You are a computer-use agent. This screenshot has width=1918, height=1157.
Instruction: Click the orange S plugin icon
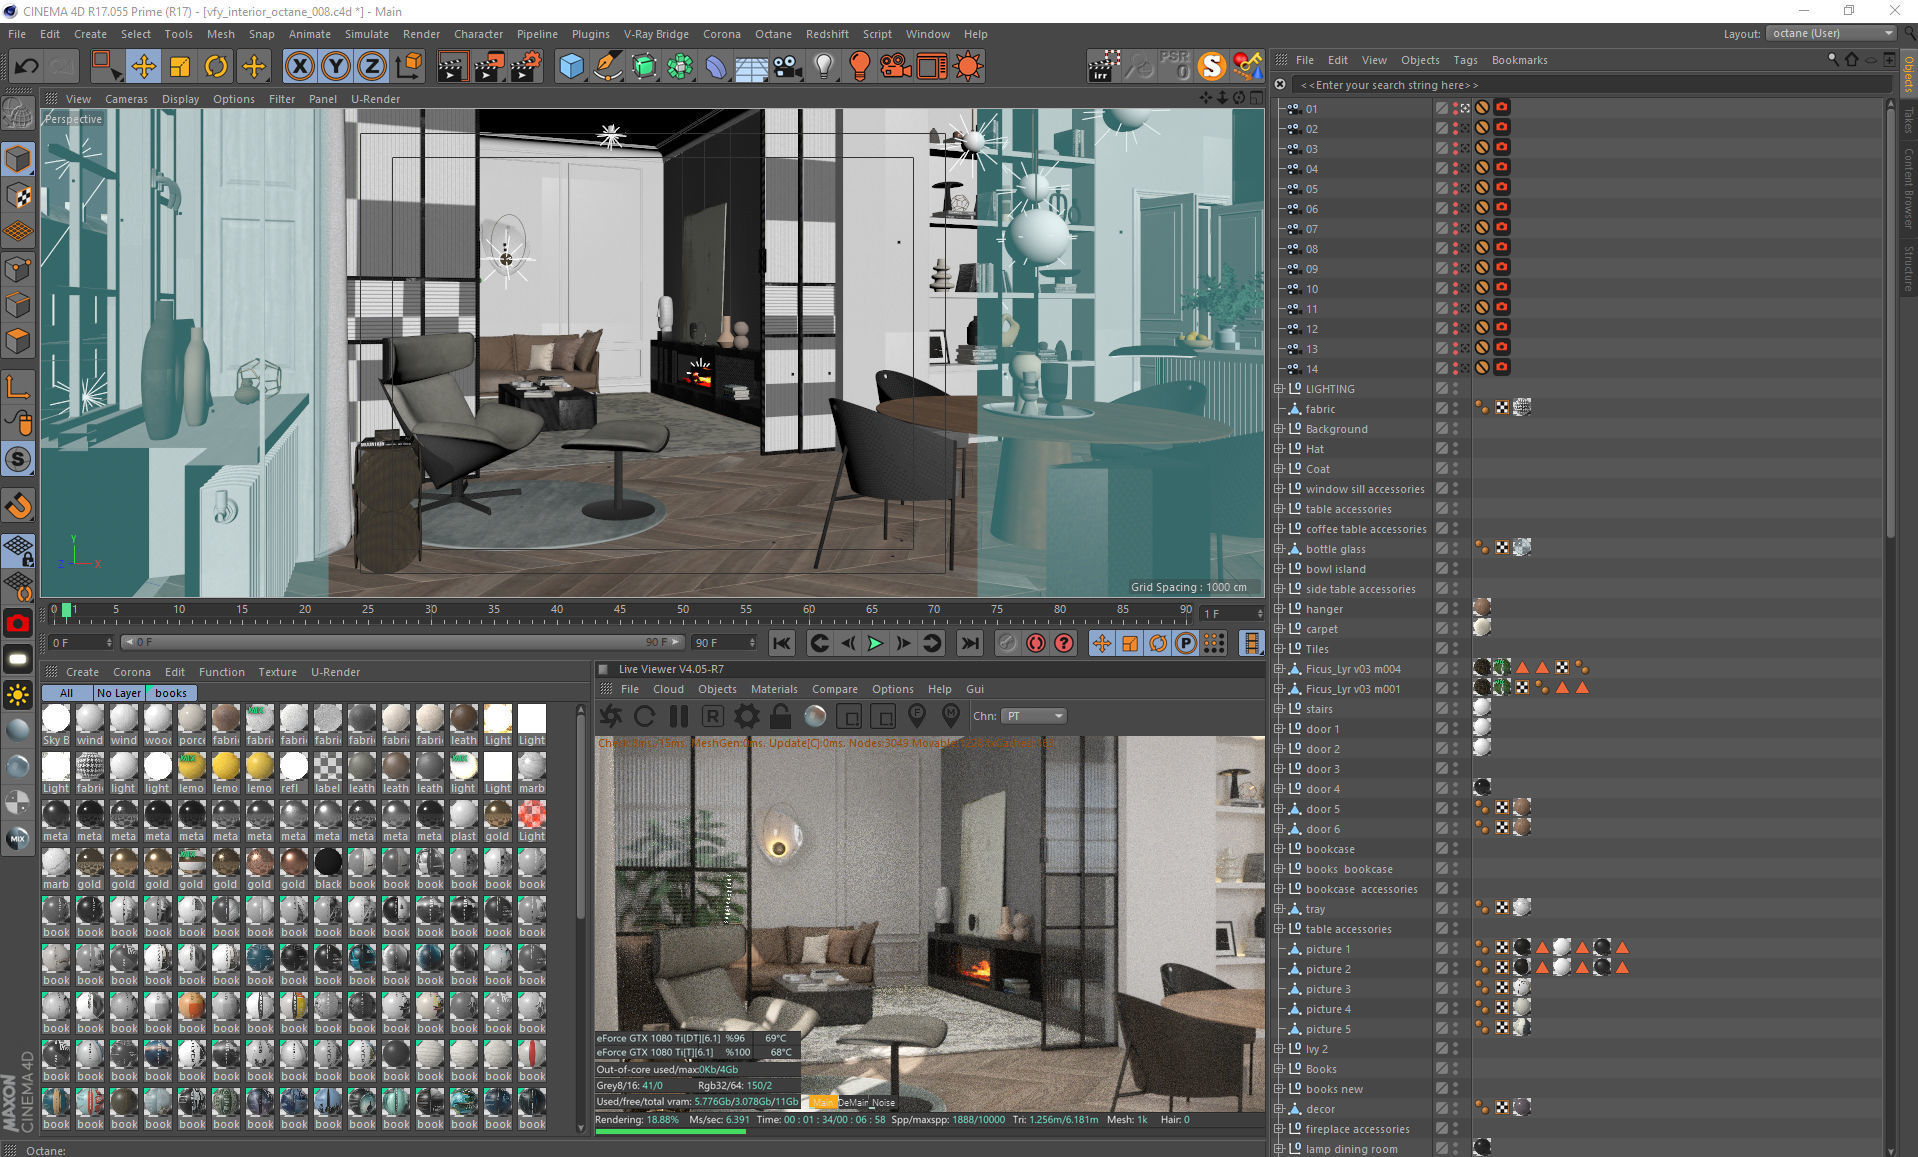pyautogui.click(x=1212, y=67)
